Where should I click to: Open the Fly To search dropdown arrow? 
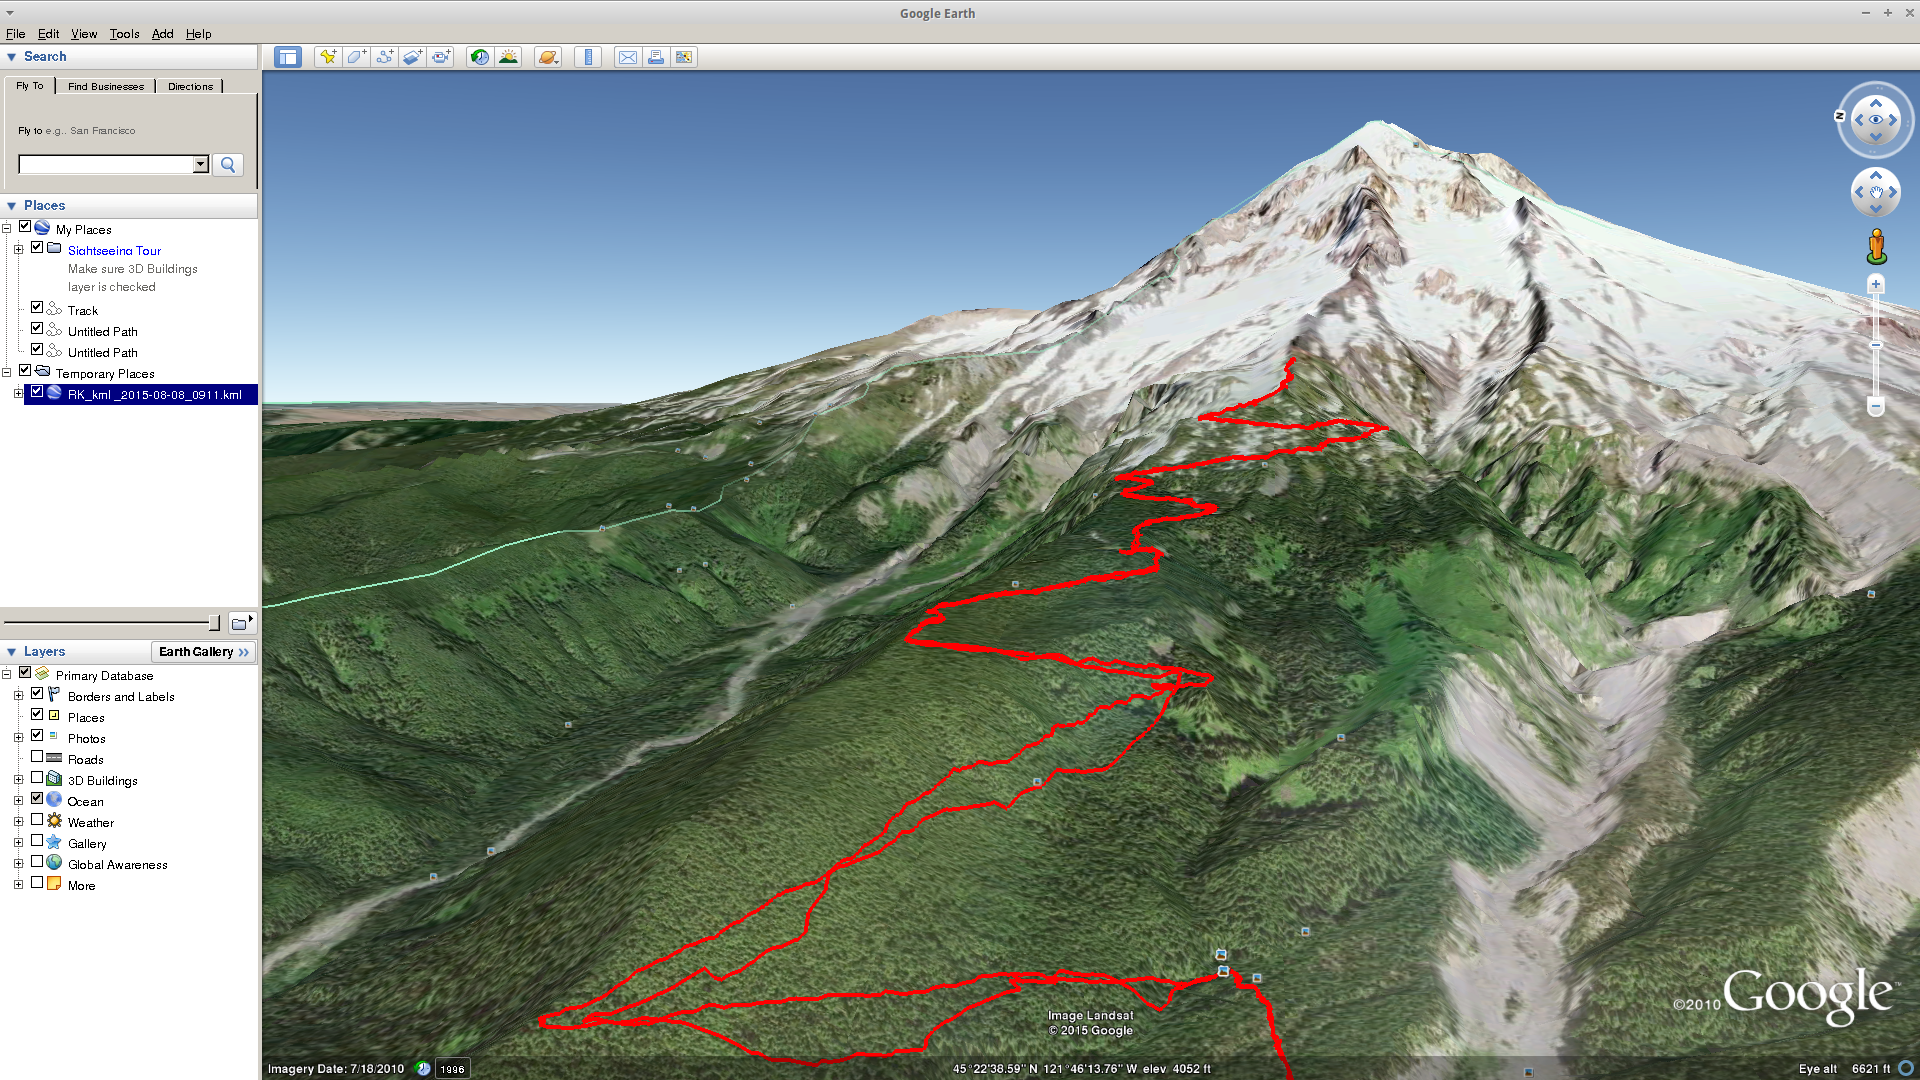[x=200, y=164]
